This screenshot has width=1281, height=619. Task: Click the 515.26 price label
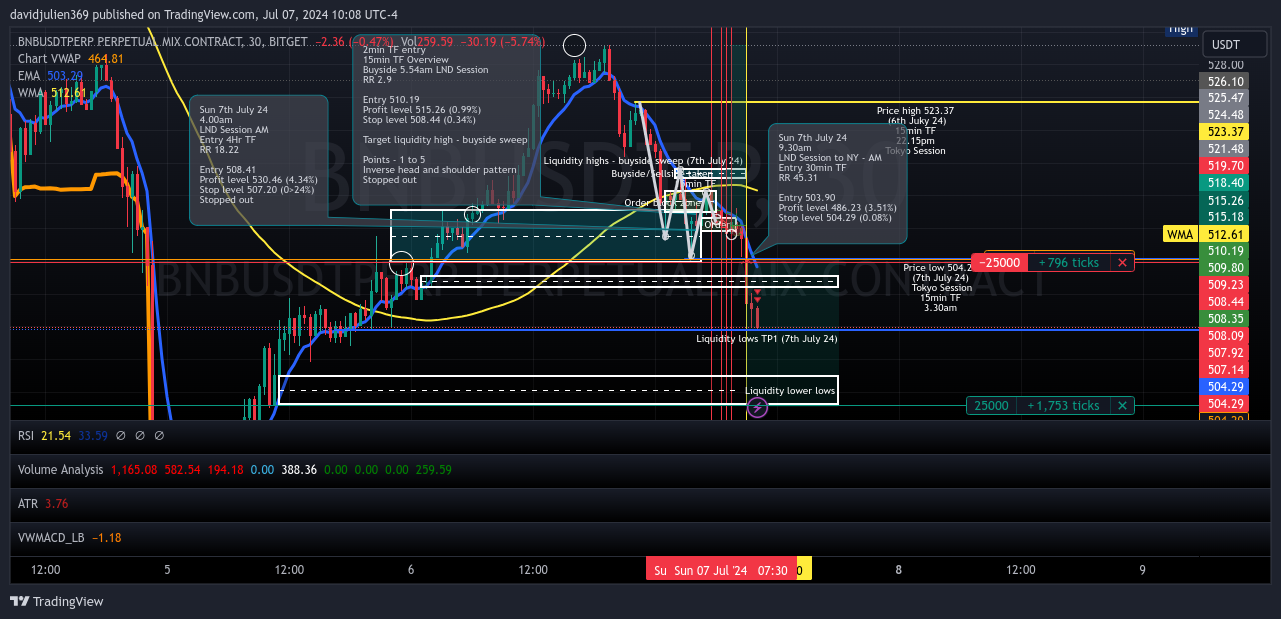point(1225,200)
